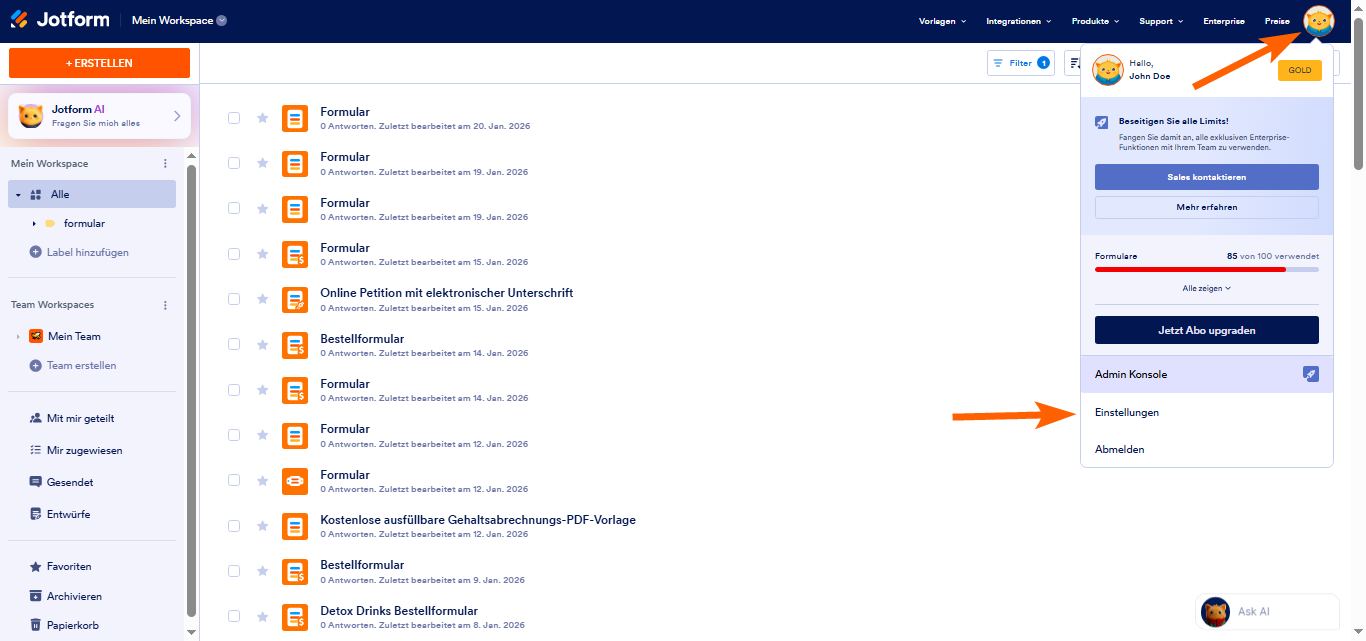This screenshot has width=1366, height=641.
Task: Select checkbox for Online Petition form
Action: (234, 299)
